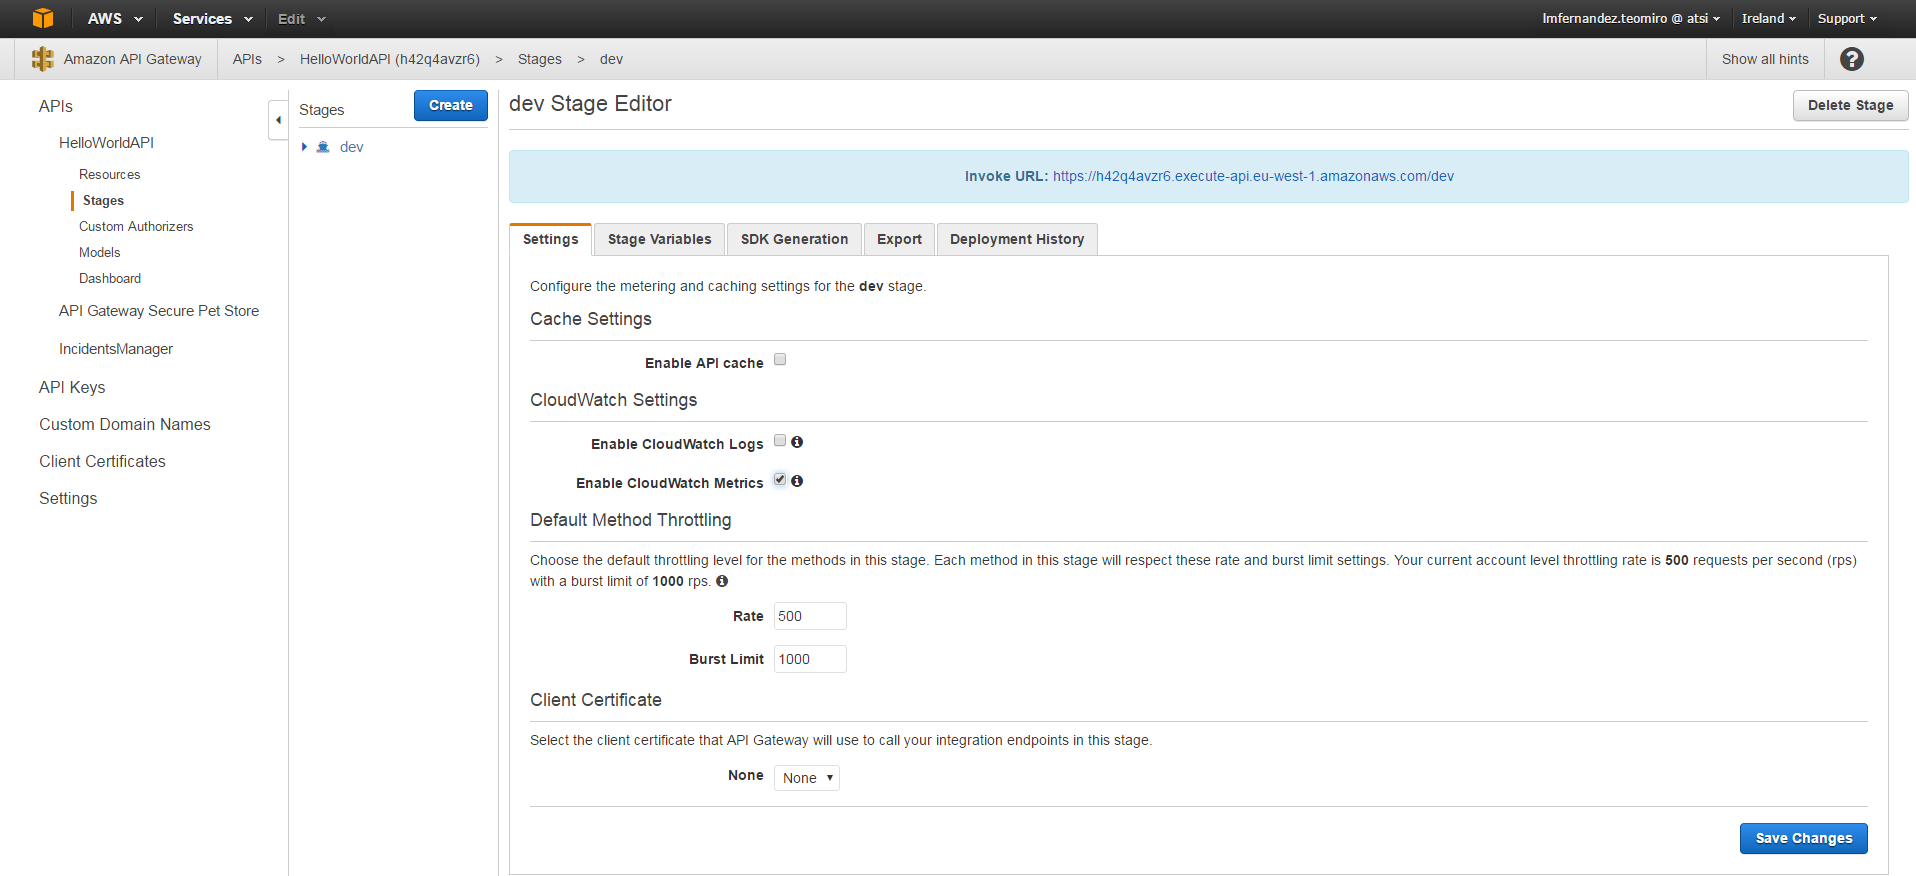The image size is (1916, 876).
Task: Select HelloWorldAPI in the sidebar
Action: click(106, 143)
